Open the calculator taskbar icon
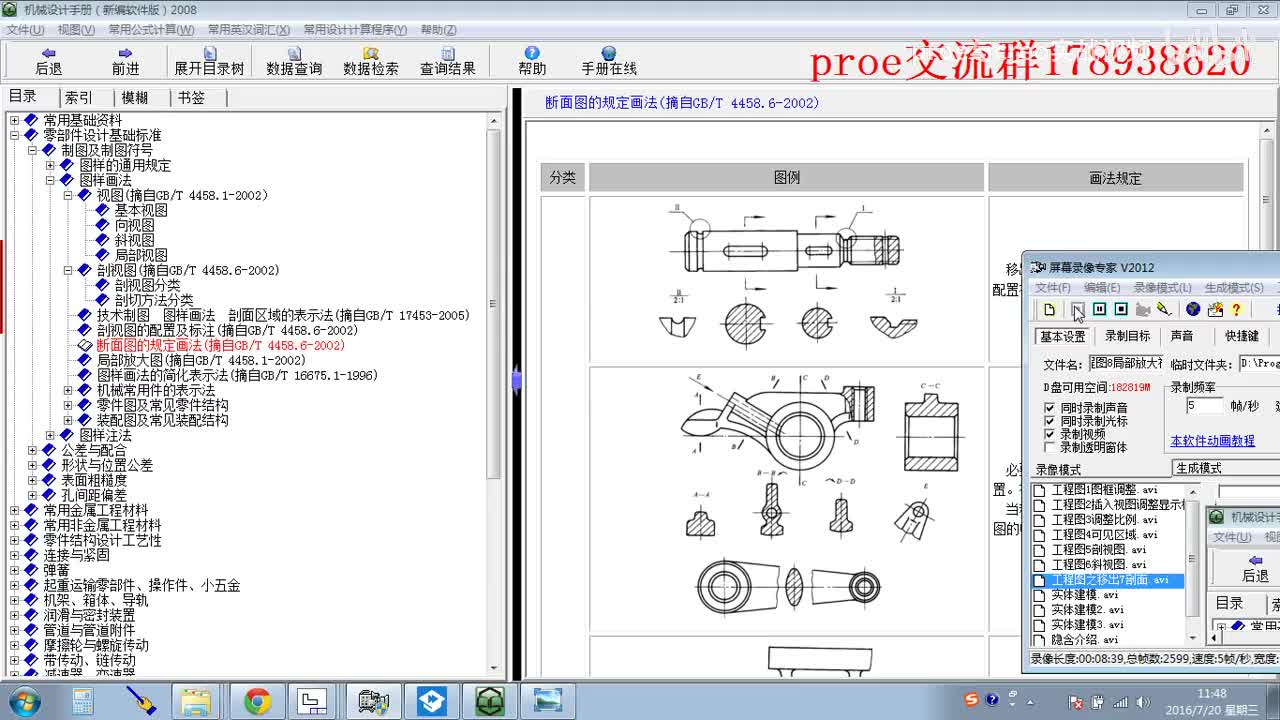The height and width of the screenshot is (720, 1280). point(83,702)
